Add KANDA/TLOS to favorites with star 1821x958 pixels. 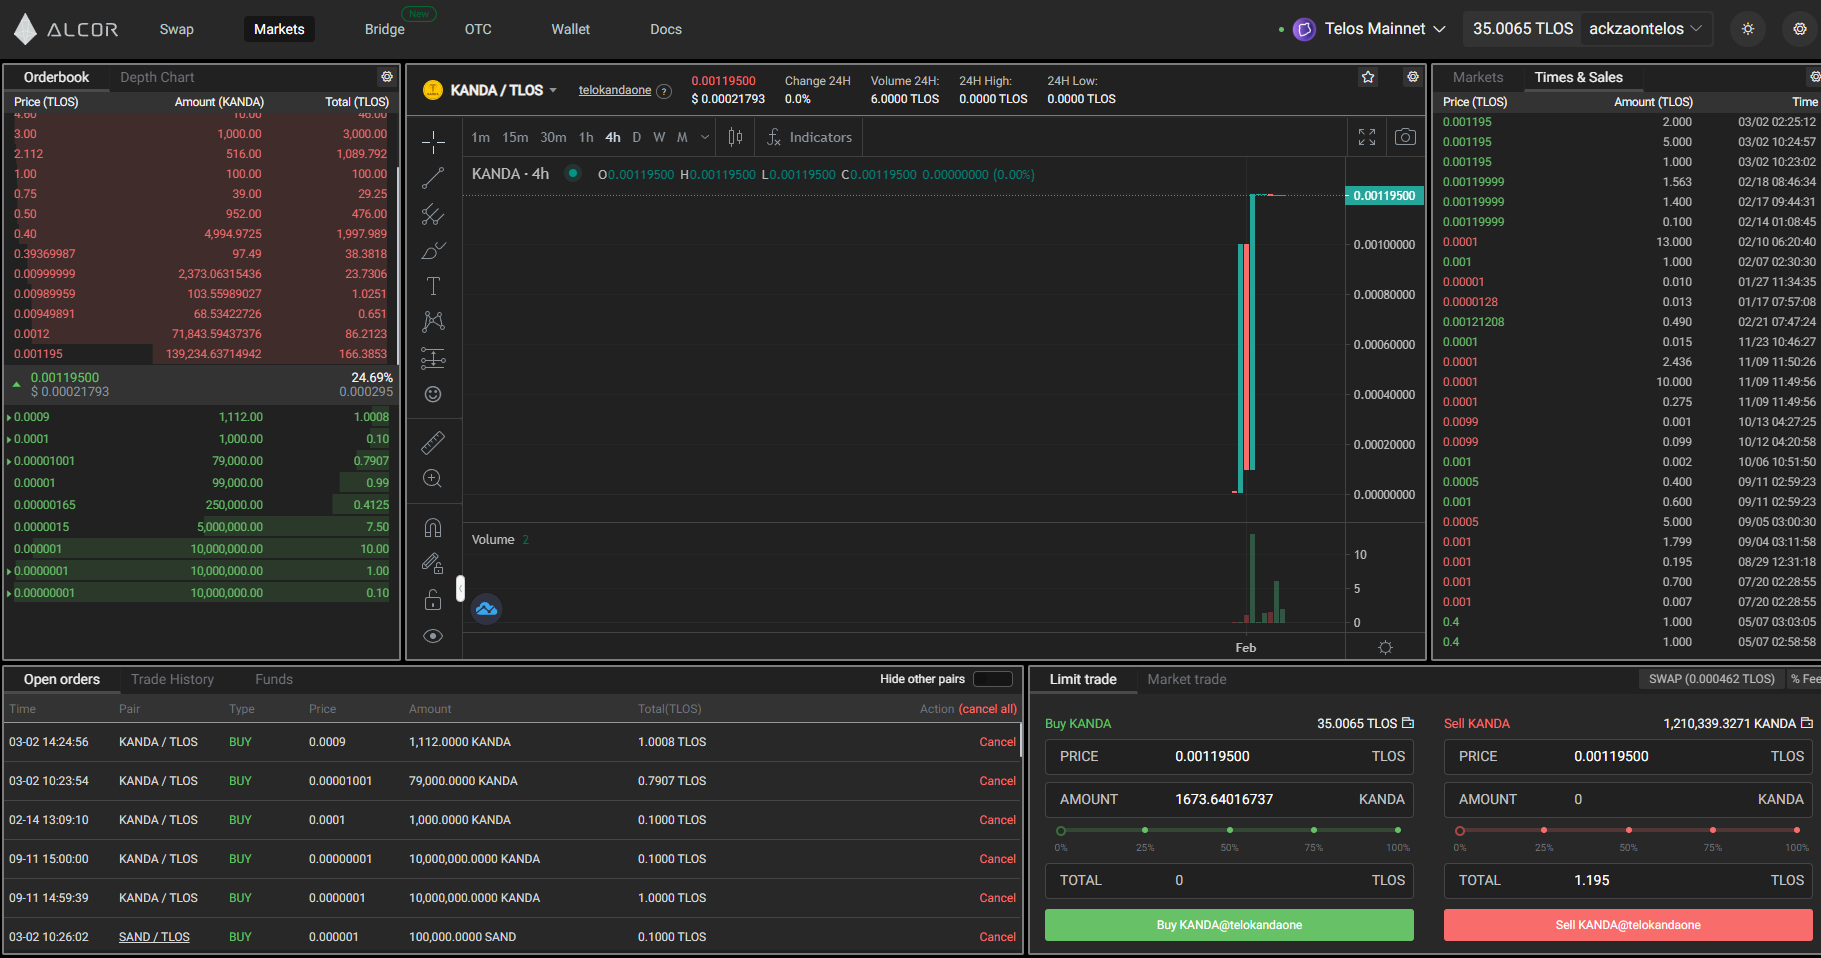1368,77
